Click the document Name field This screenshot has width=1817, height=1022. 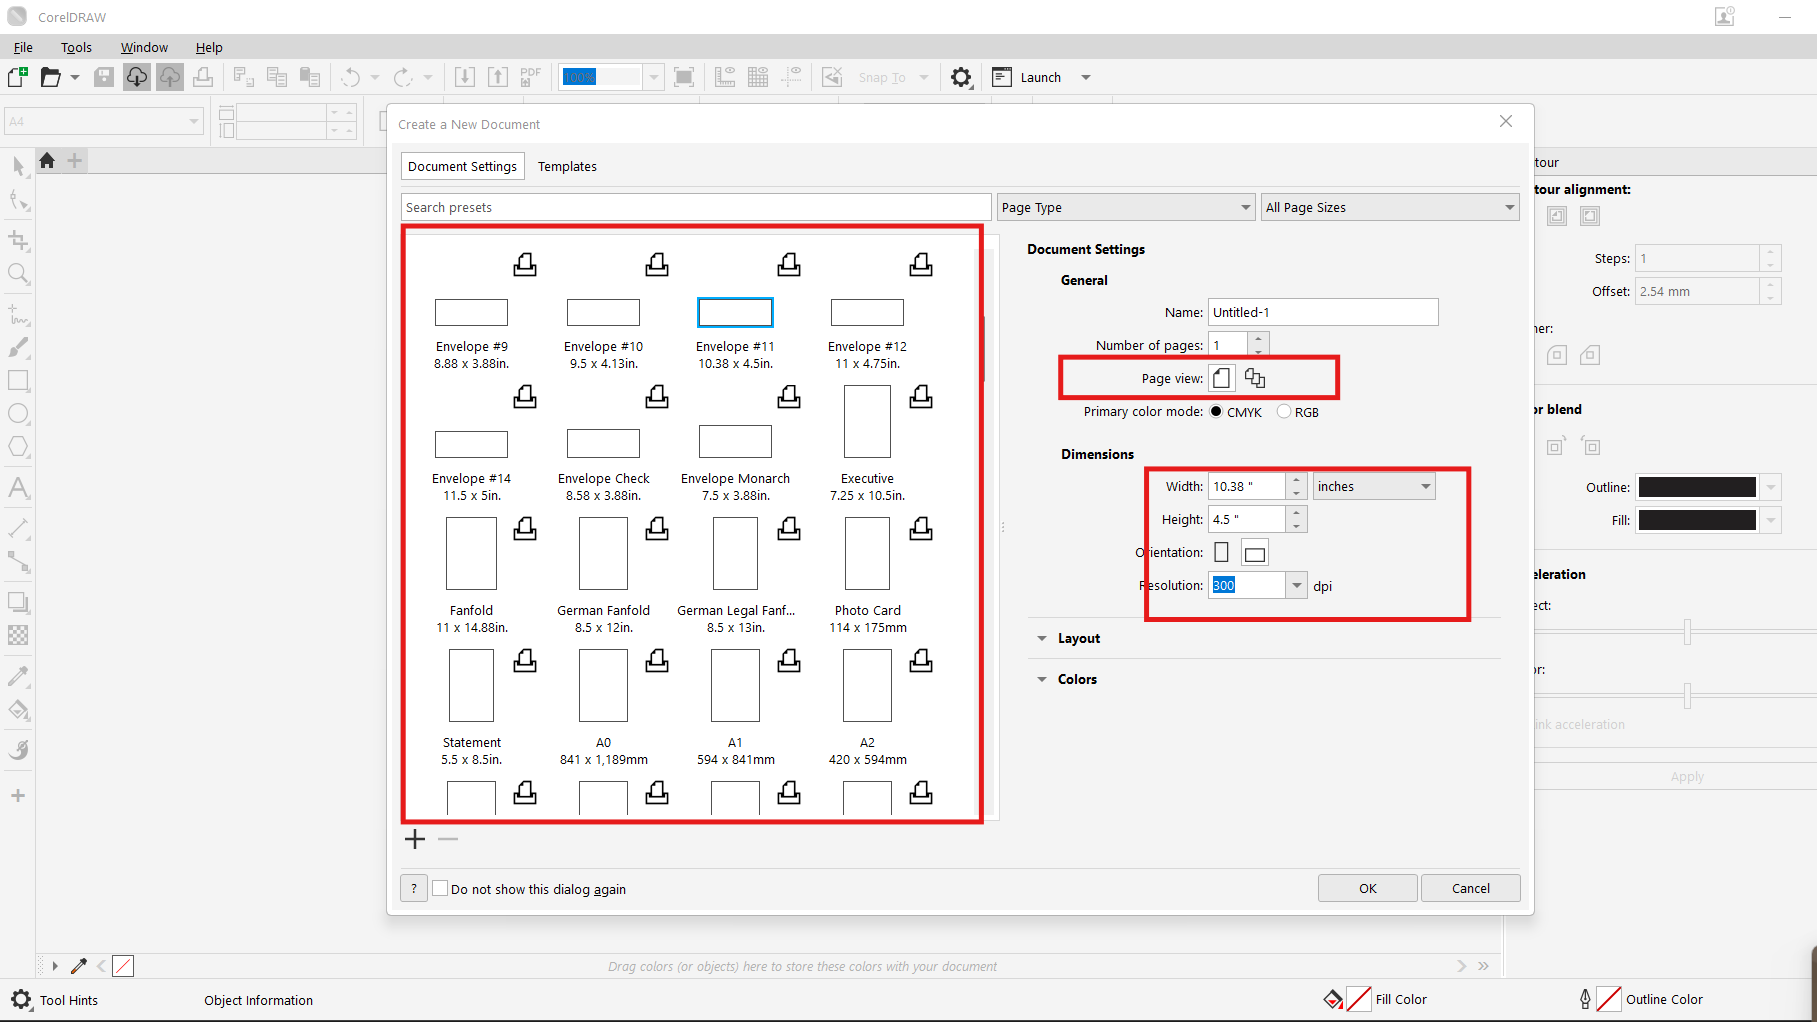tap(1323, 312)
